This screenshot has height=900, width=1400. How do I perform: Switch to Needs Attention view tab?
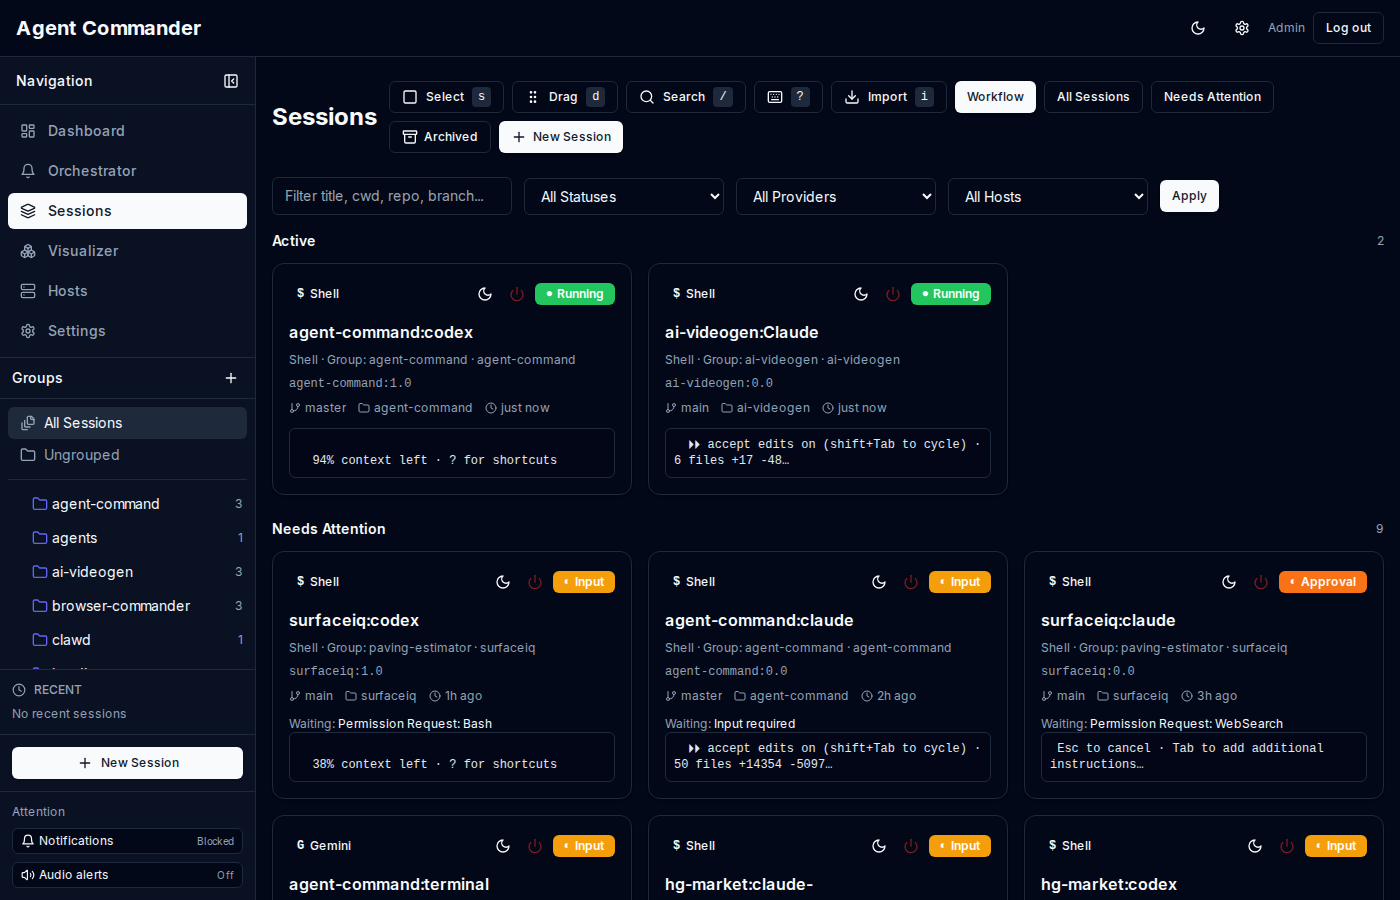click(x=1212, y=97)
